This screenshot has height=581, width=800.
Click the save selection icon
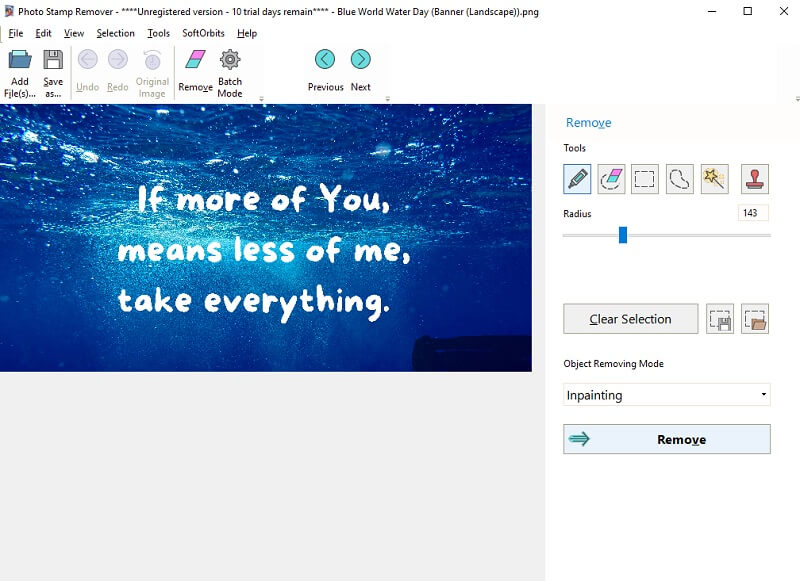click(x=720, y=319)
